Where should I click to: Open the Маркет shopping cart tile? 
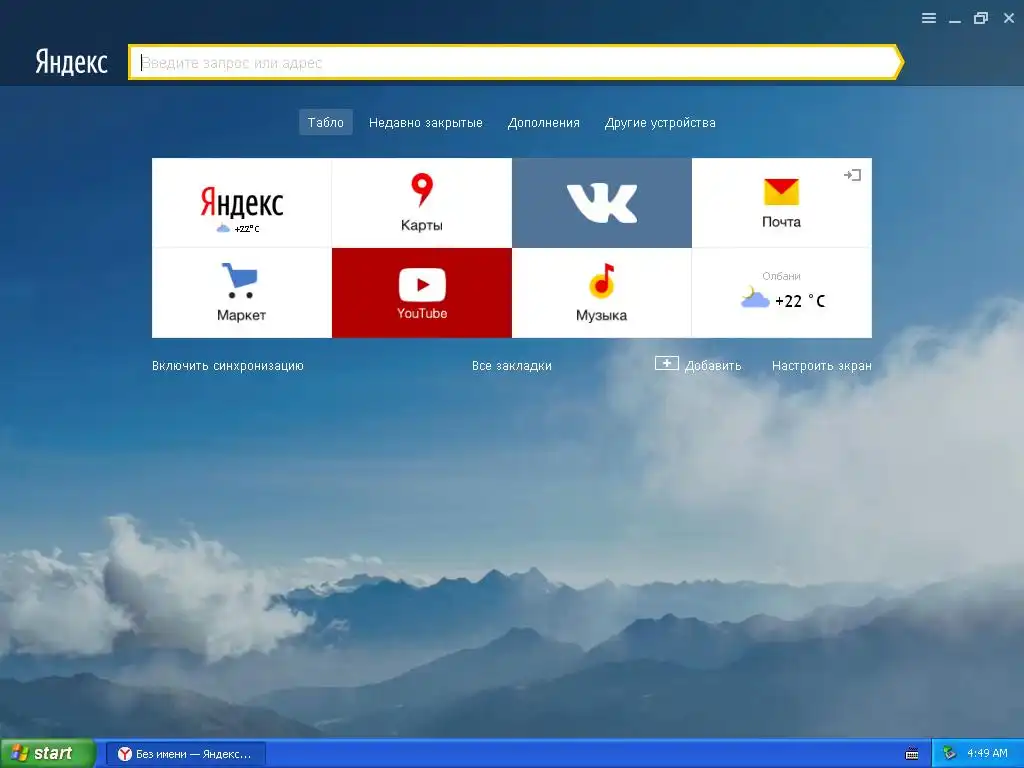[x=242, y=293]
